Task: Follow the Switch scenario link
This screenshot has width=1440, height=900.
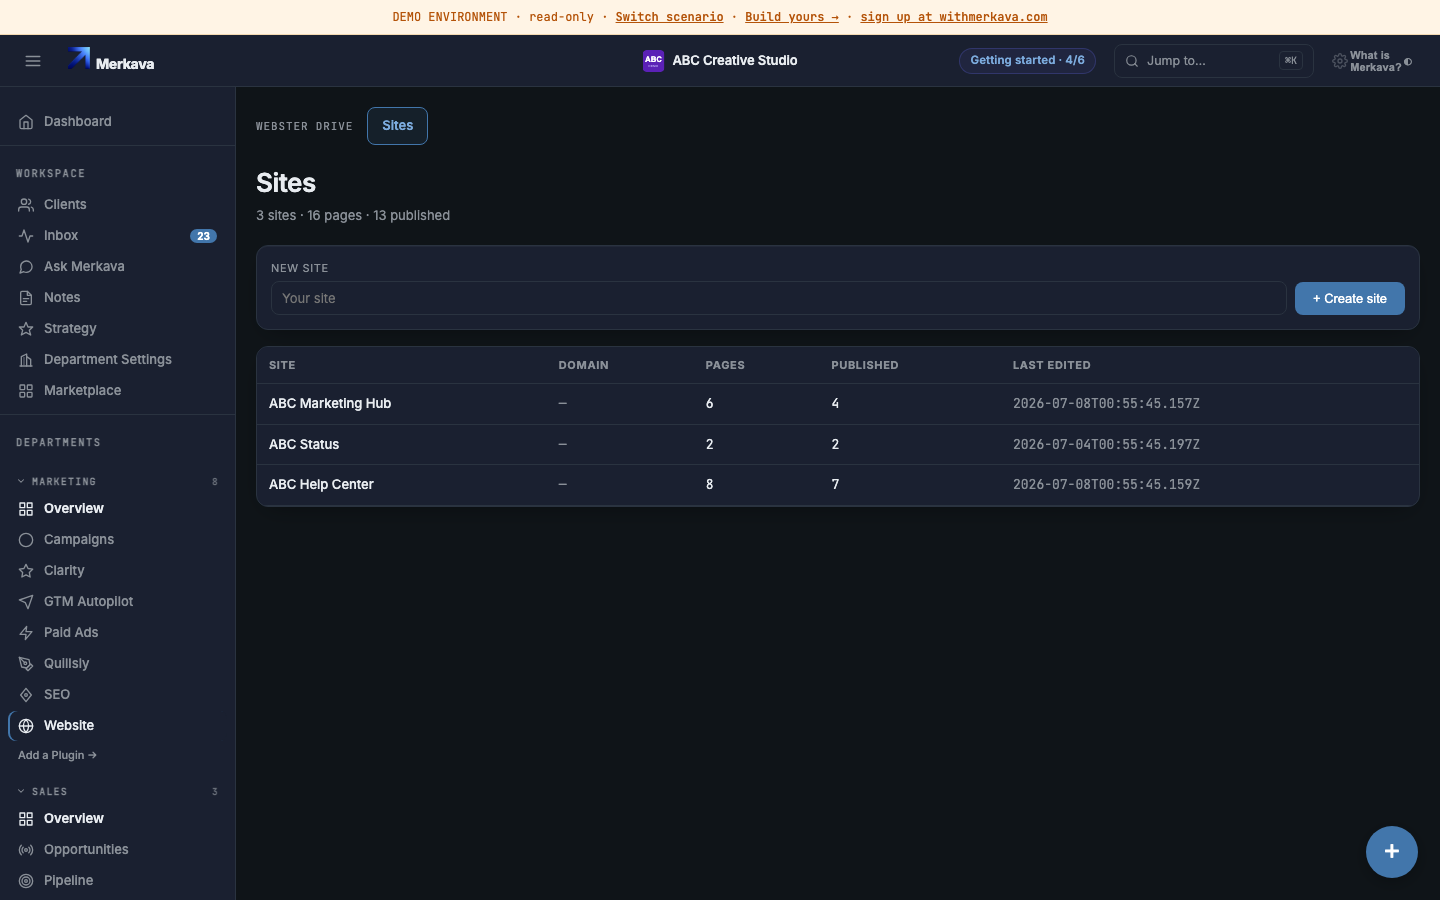Action: point(669,17)
